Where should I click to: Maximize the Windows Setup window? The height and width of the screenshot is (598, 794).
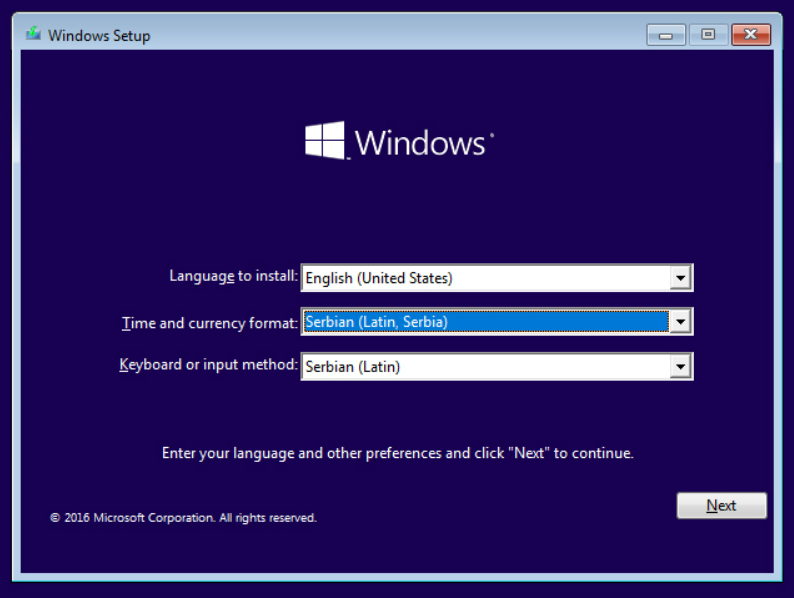(x=708, y=35)
